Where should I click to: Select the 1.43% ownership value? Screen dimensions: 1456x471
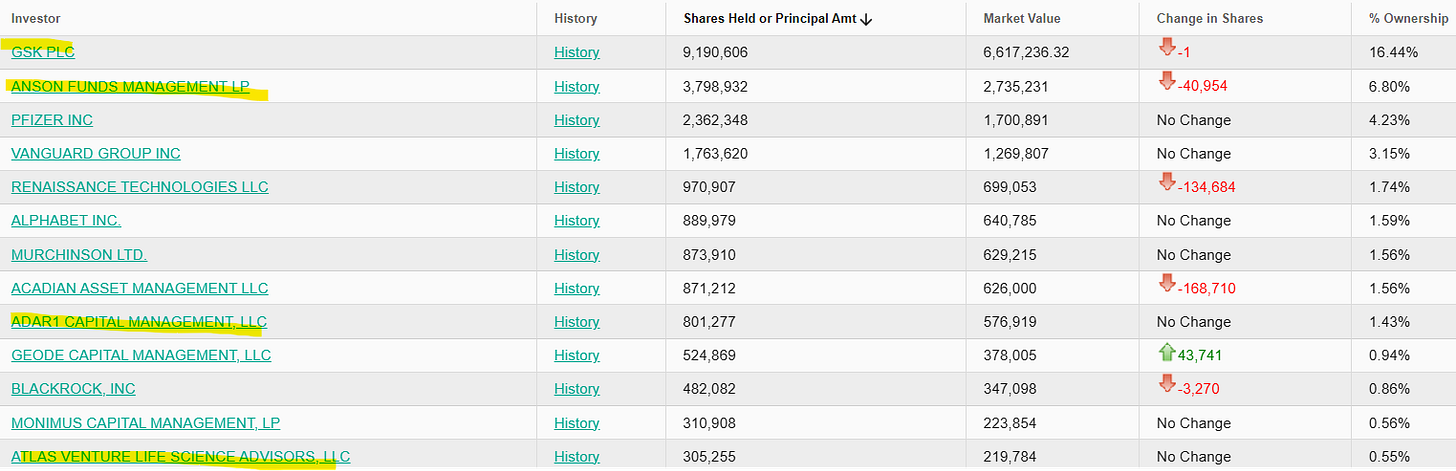point(1389,321)
